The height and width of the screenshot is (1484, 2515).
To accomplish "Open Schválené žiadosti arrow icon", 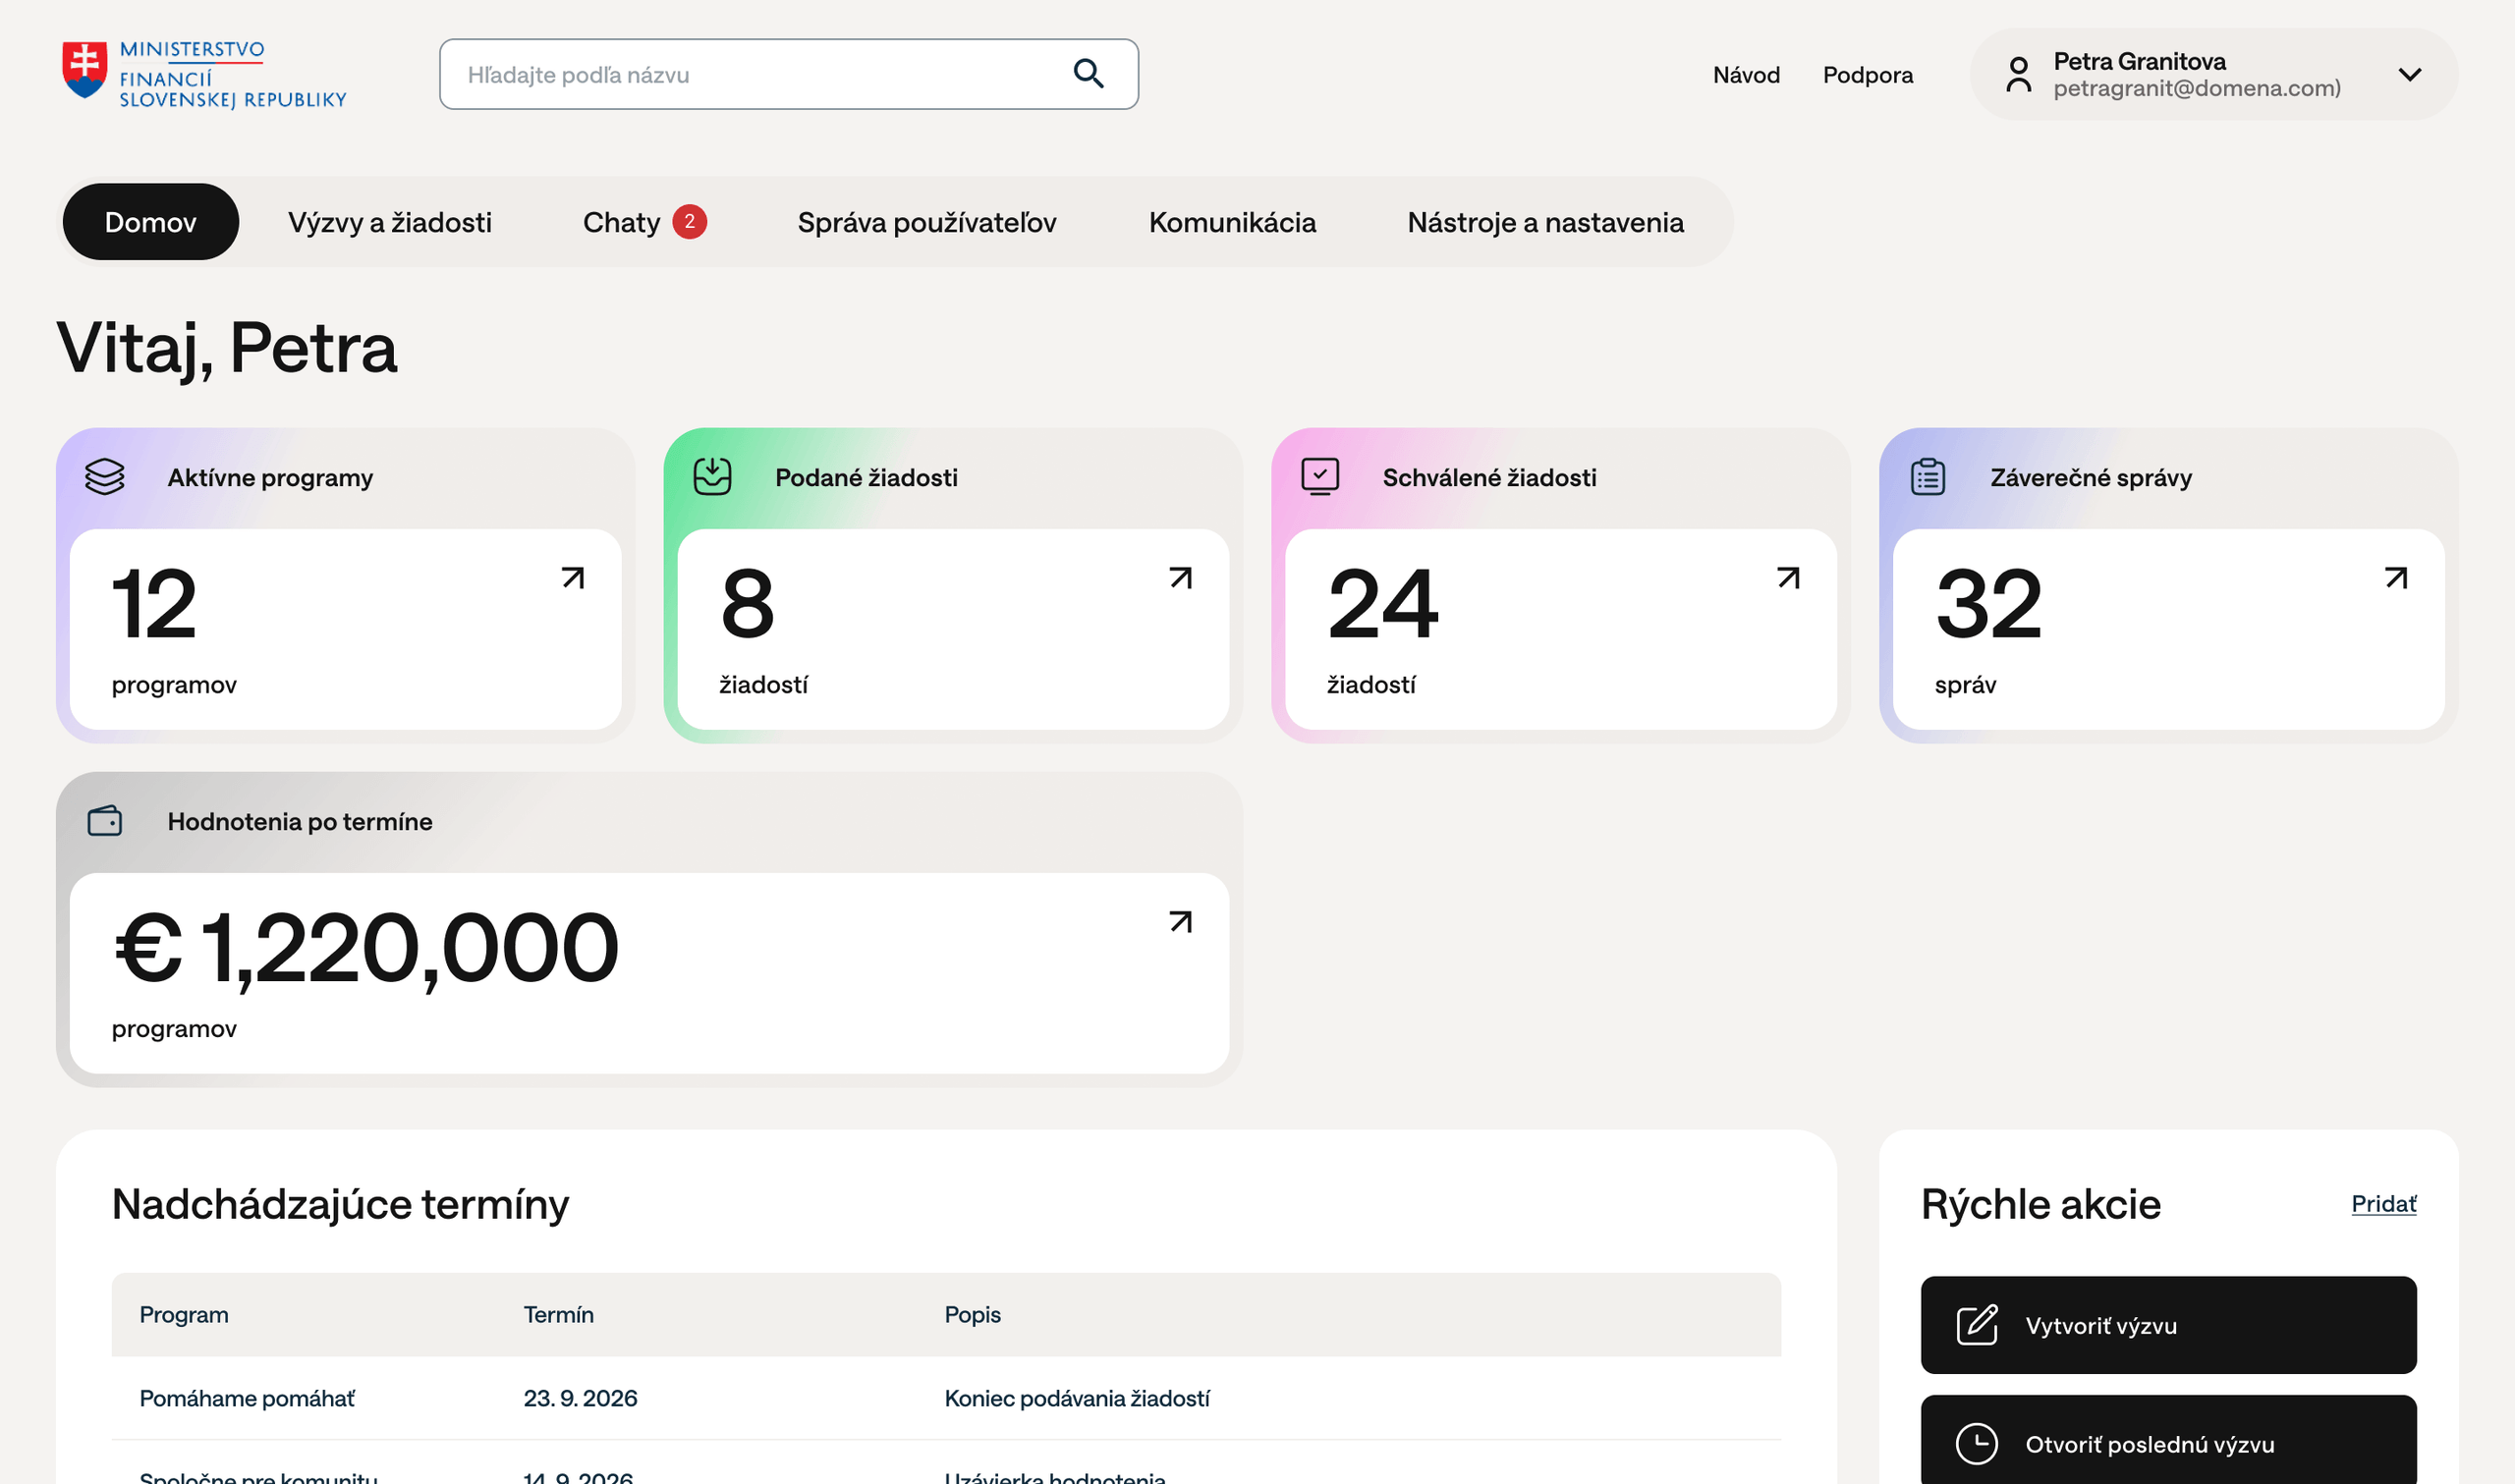I will [1789, 578].
